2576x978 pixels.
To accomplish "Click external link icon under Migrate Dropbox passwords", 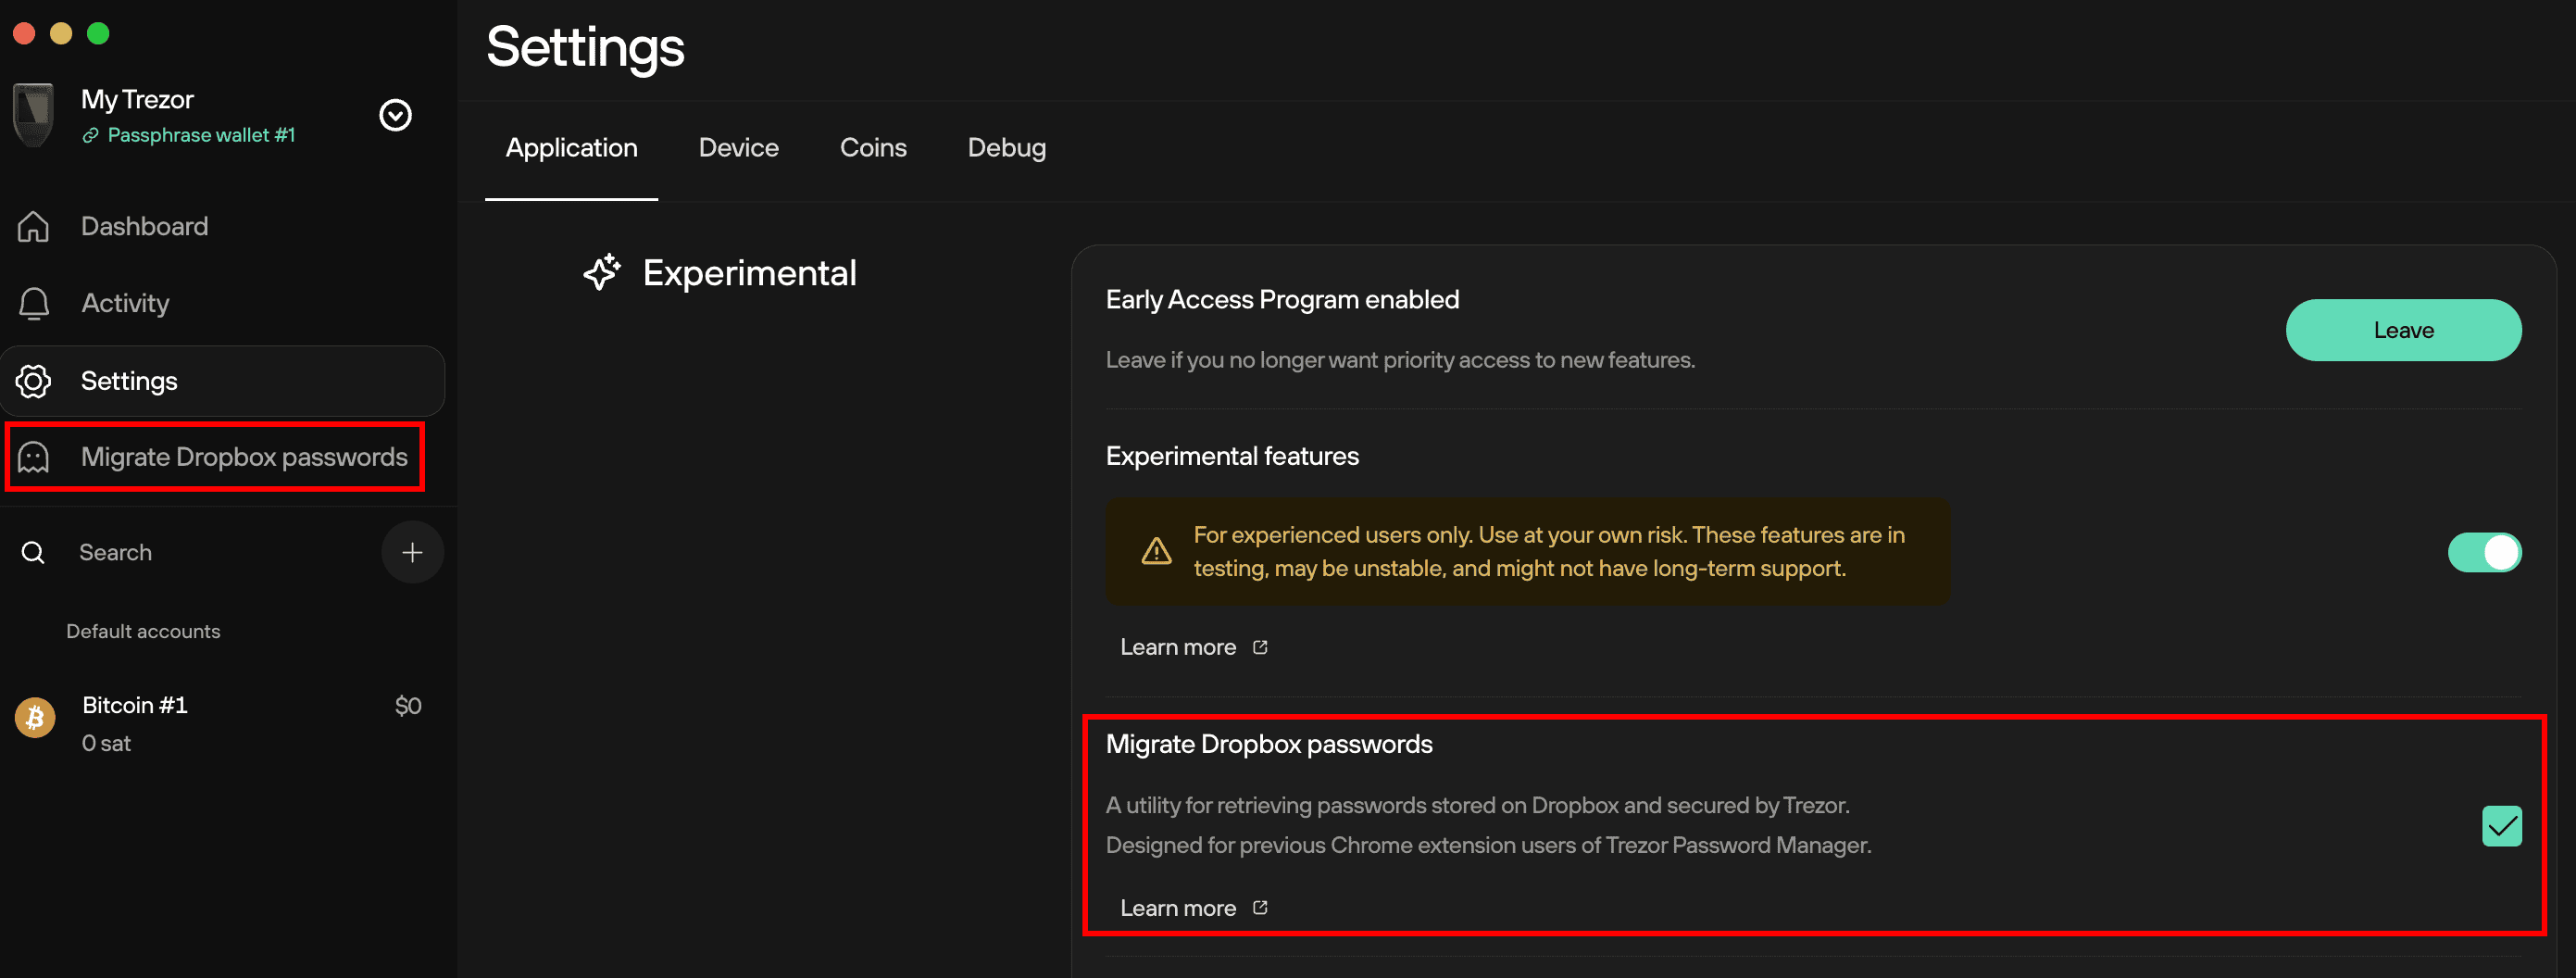I will point(1260,907).
